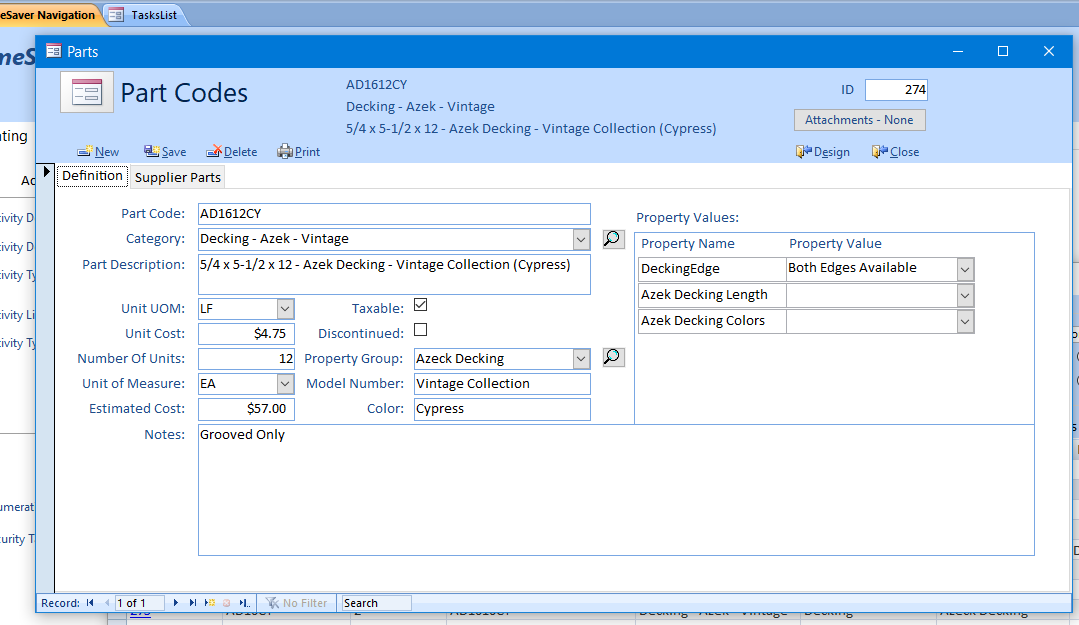
Task: Go to next record in navigator
Action: click(x=176, y=603)
